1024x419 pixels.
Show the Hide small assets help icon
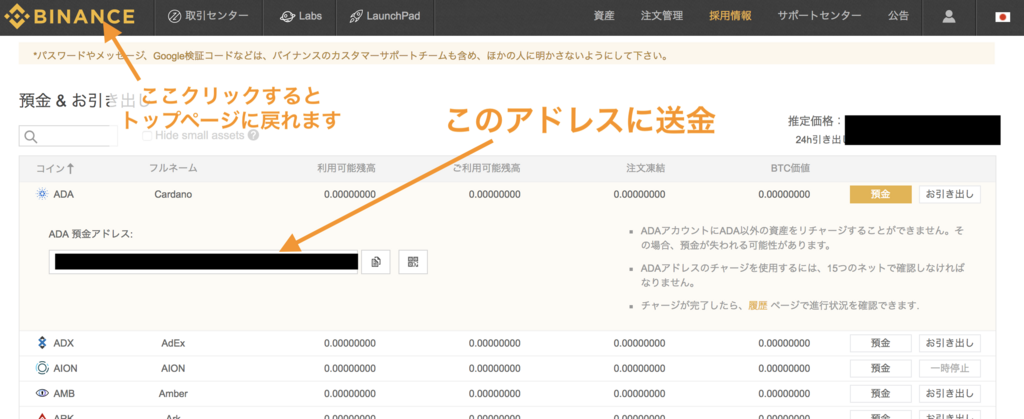(x=253, y=136)
